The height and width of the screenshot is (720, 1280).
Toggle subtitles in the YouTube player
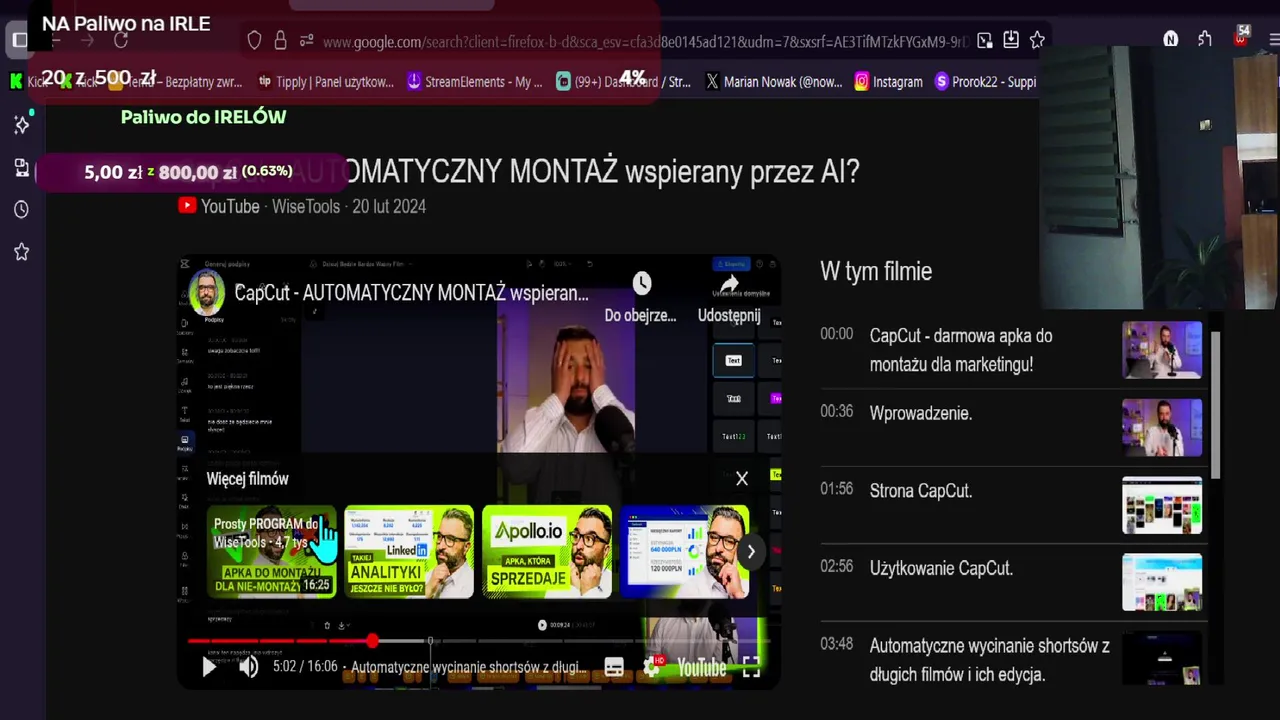click(614, 667)
